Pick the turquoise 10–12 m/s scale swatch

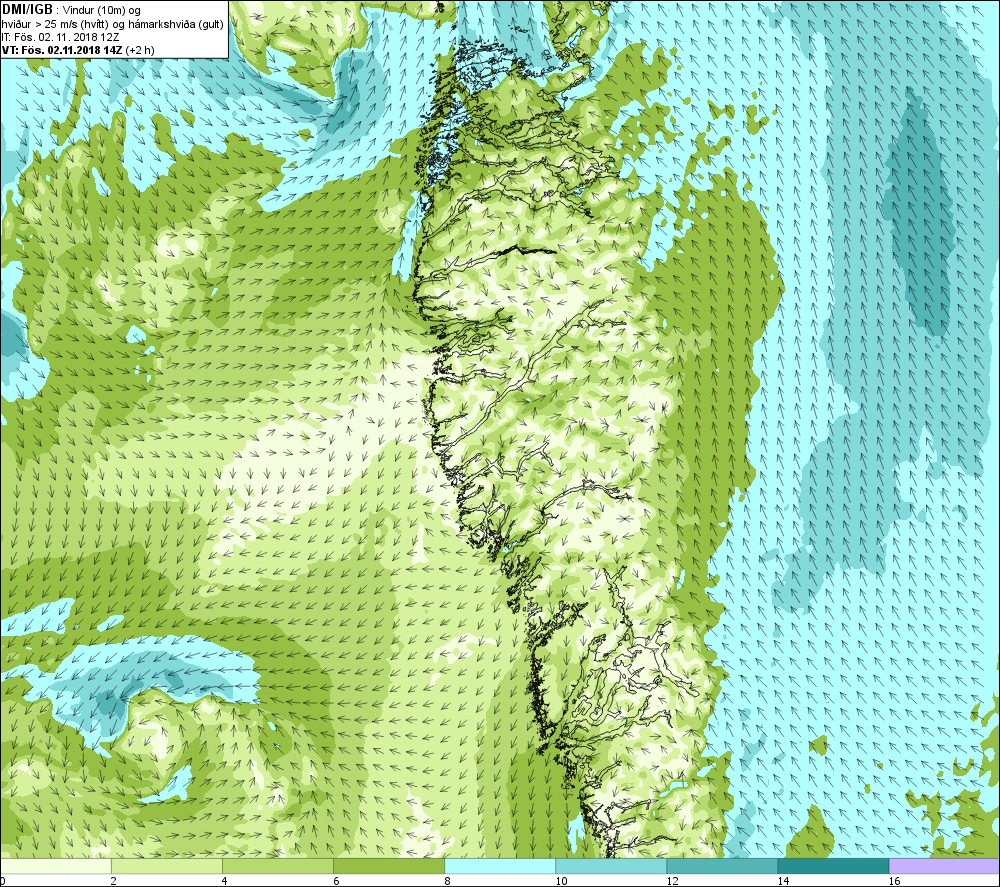[610, 866]
